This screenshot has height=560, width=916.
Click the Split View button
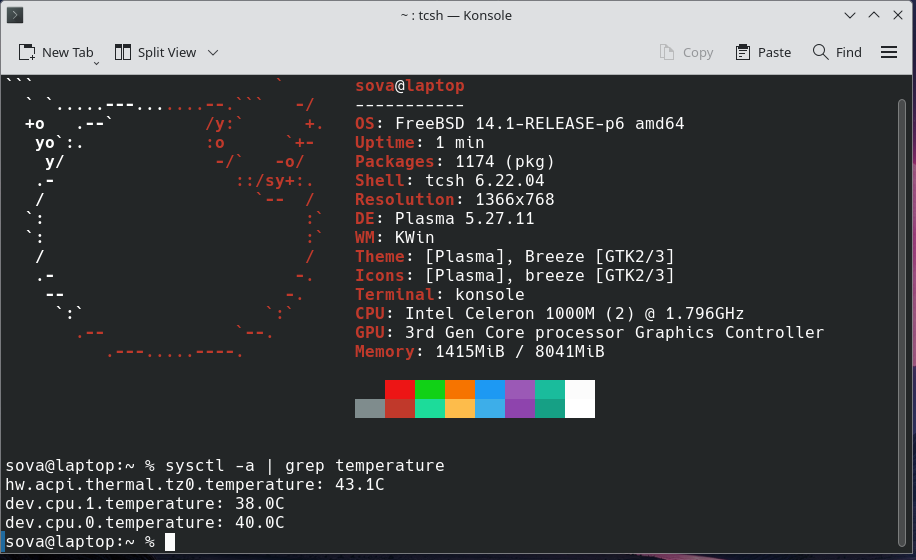pos(155,53)
